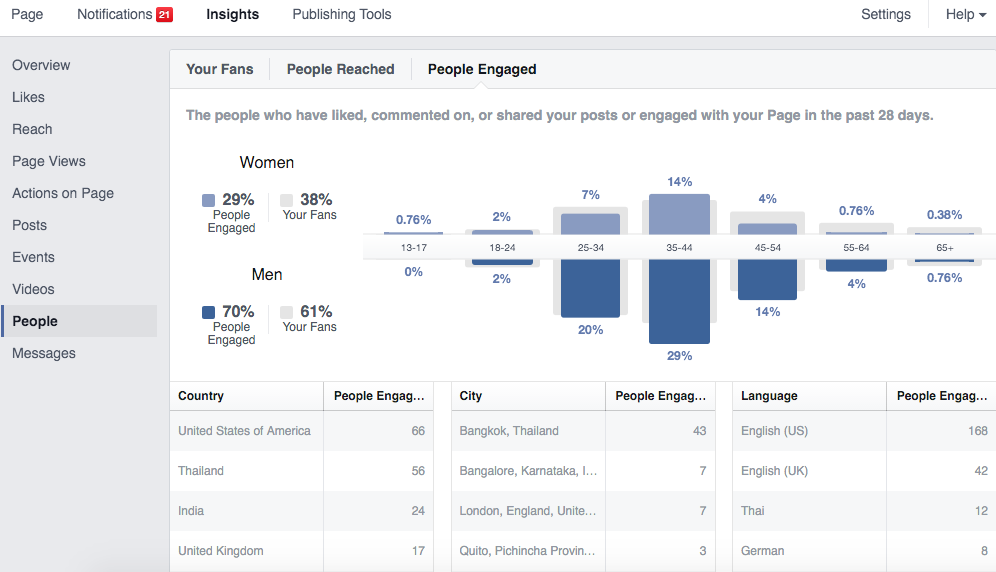Click the women 25-34 bar showing 7%

tap(590, 223)
